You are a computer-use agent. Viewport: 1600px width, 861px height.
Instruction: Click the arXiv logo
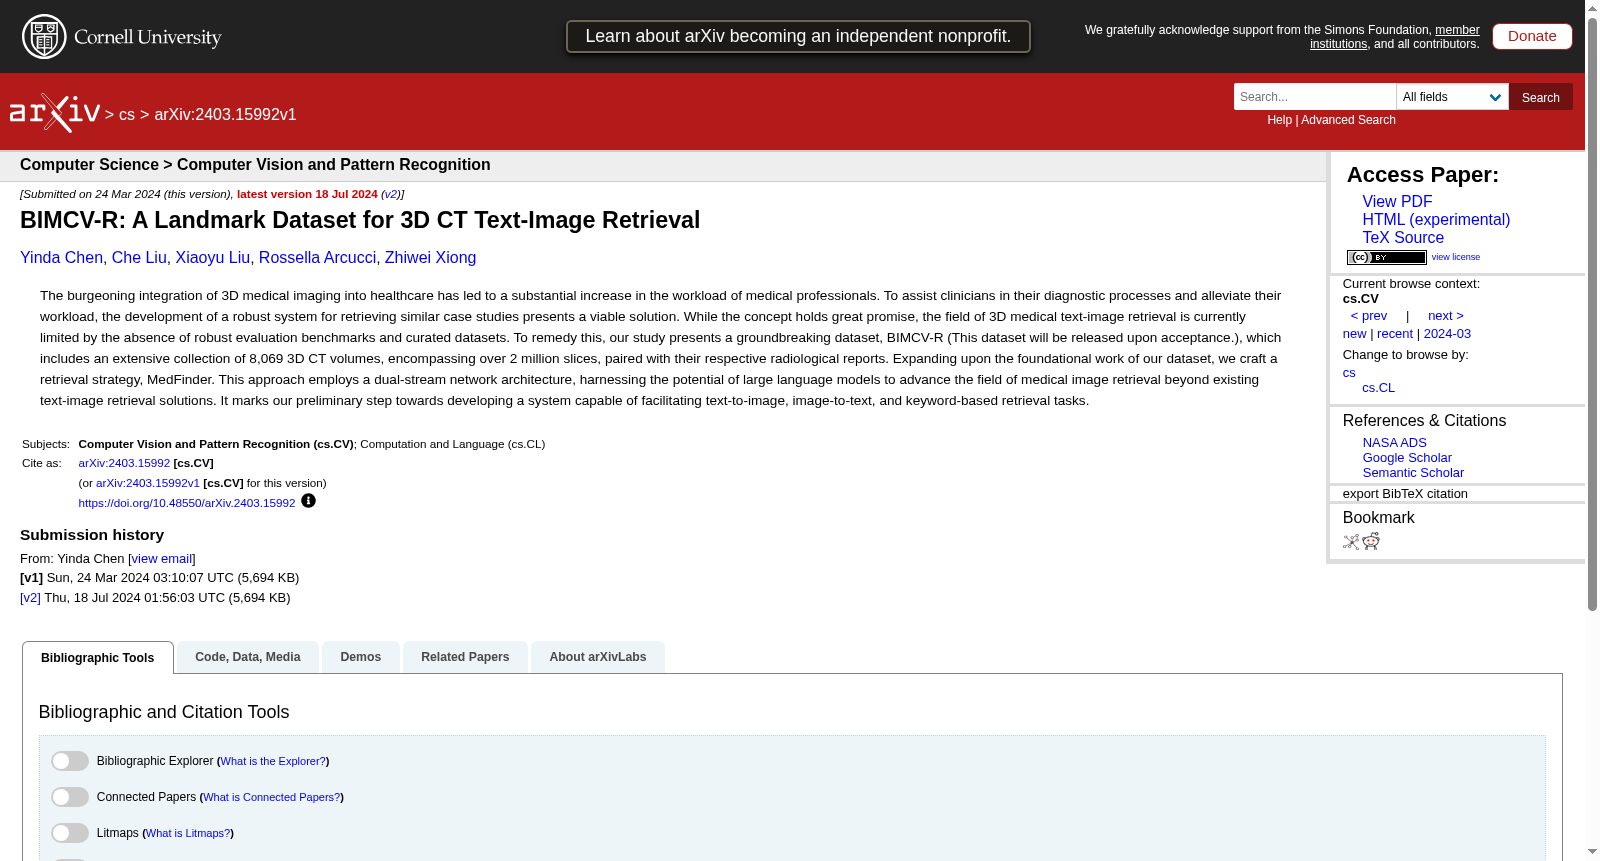click(x=55, y=113)
